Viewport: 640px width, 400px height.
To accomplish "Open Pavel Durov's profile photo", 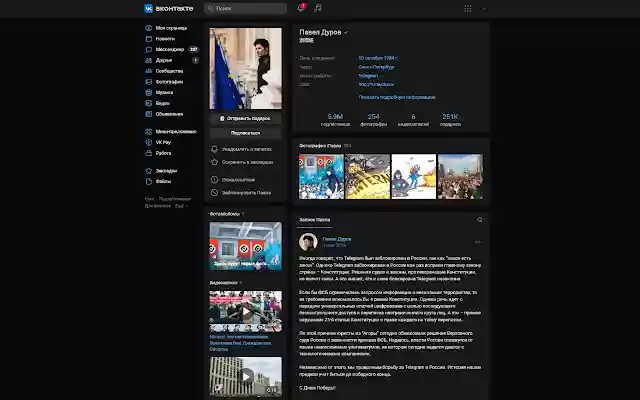I will tap(245, 69).
